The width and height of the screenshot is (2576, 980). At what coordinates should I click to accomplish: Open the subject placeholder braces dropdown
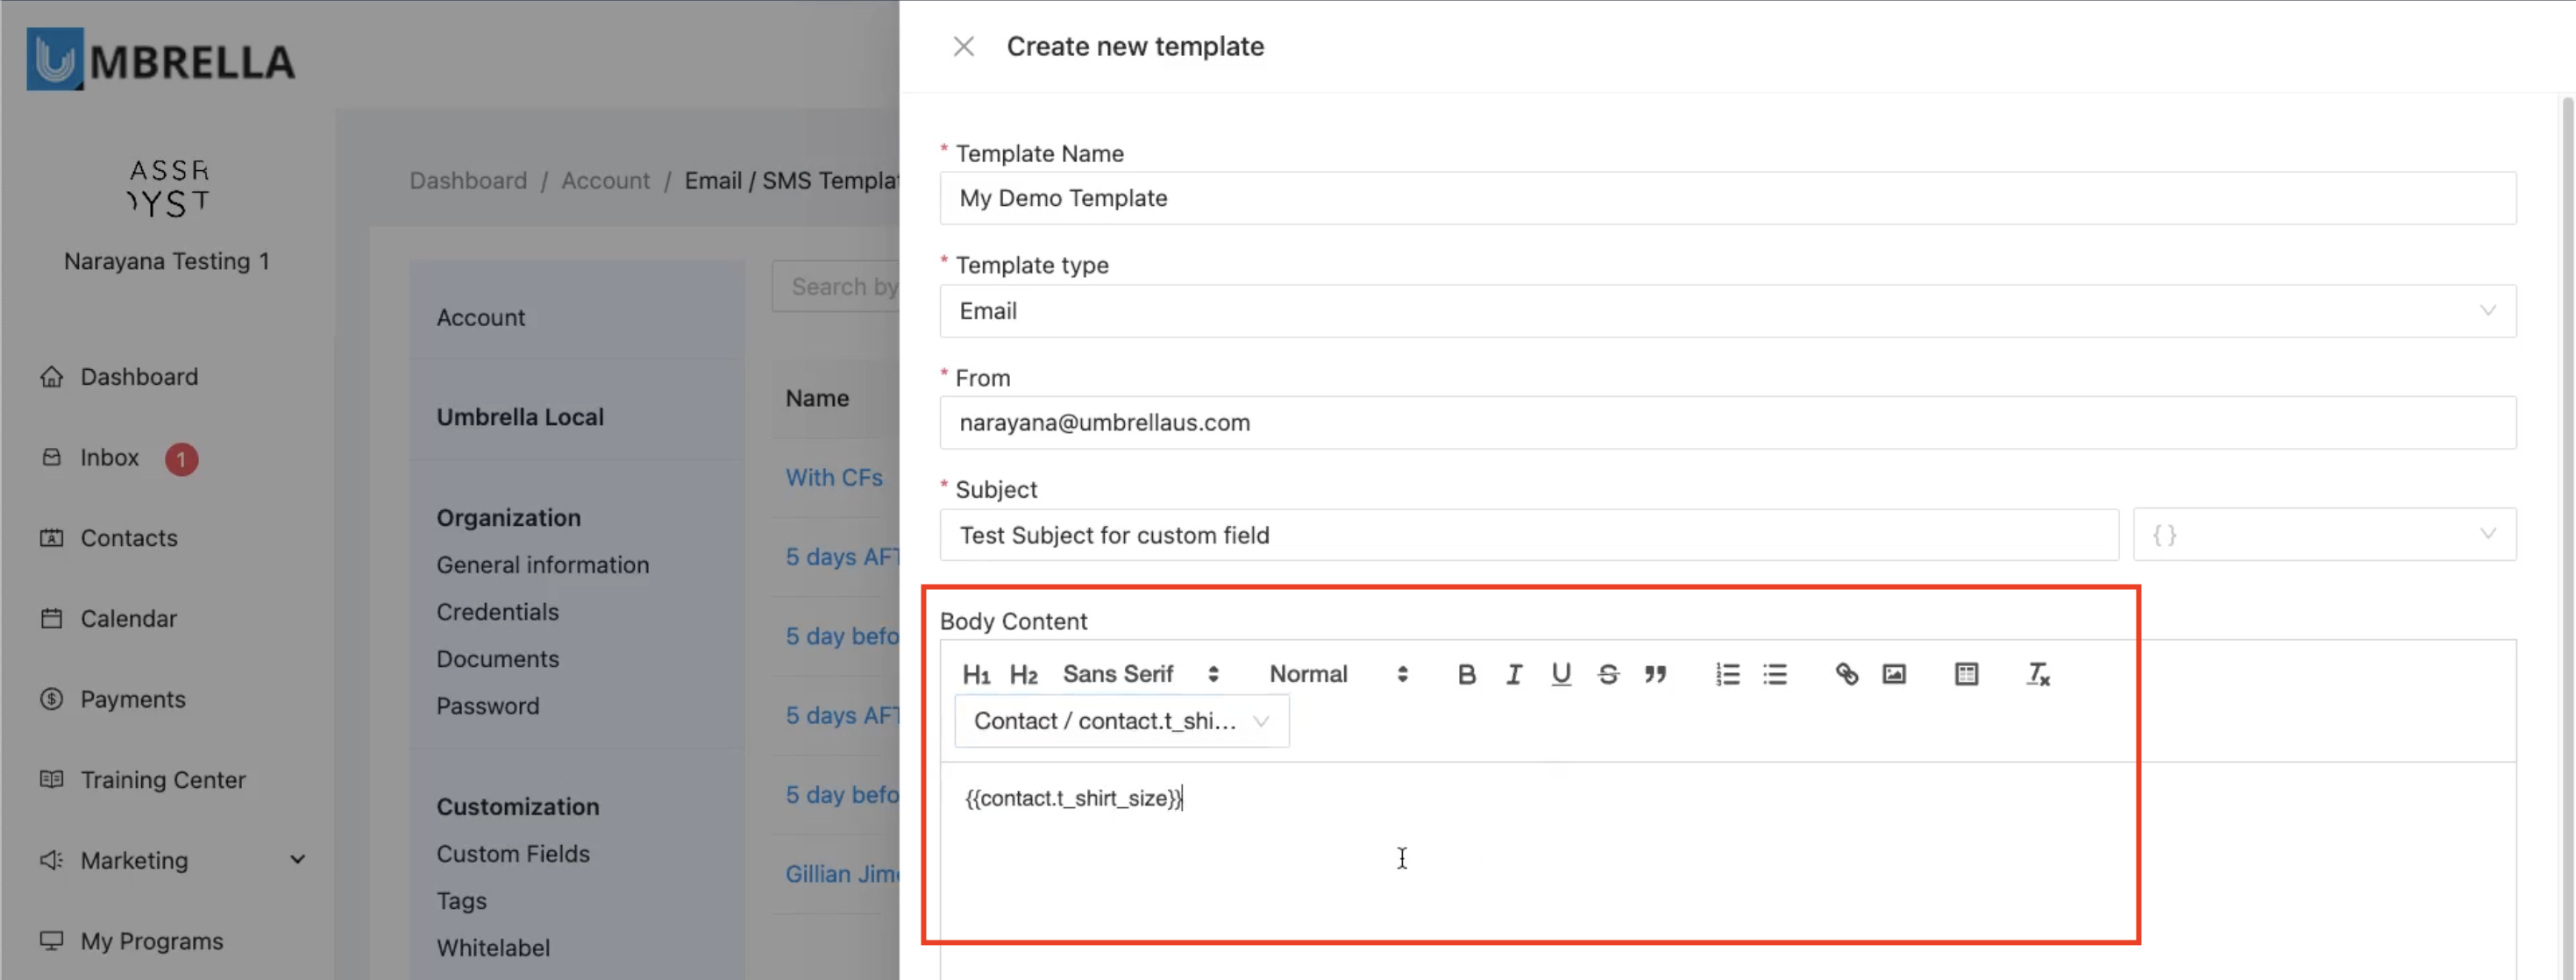[x=2324, y=535]
